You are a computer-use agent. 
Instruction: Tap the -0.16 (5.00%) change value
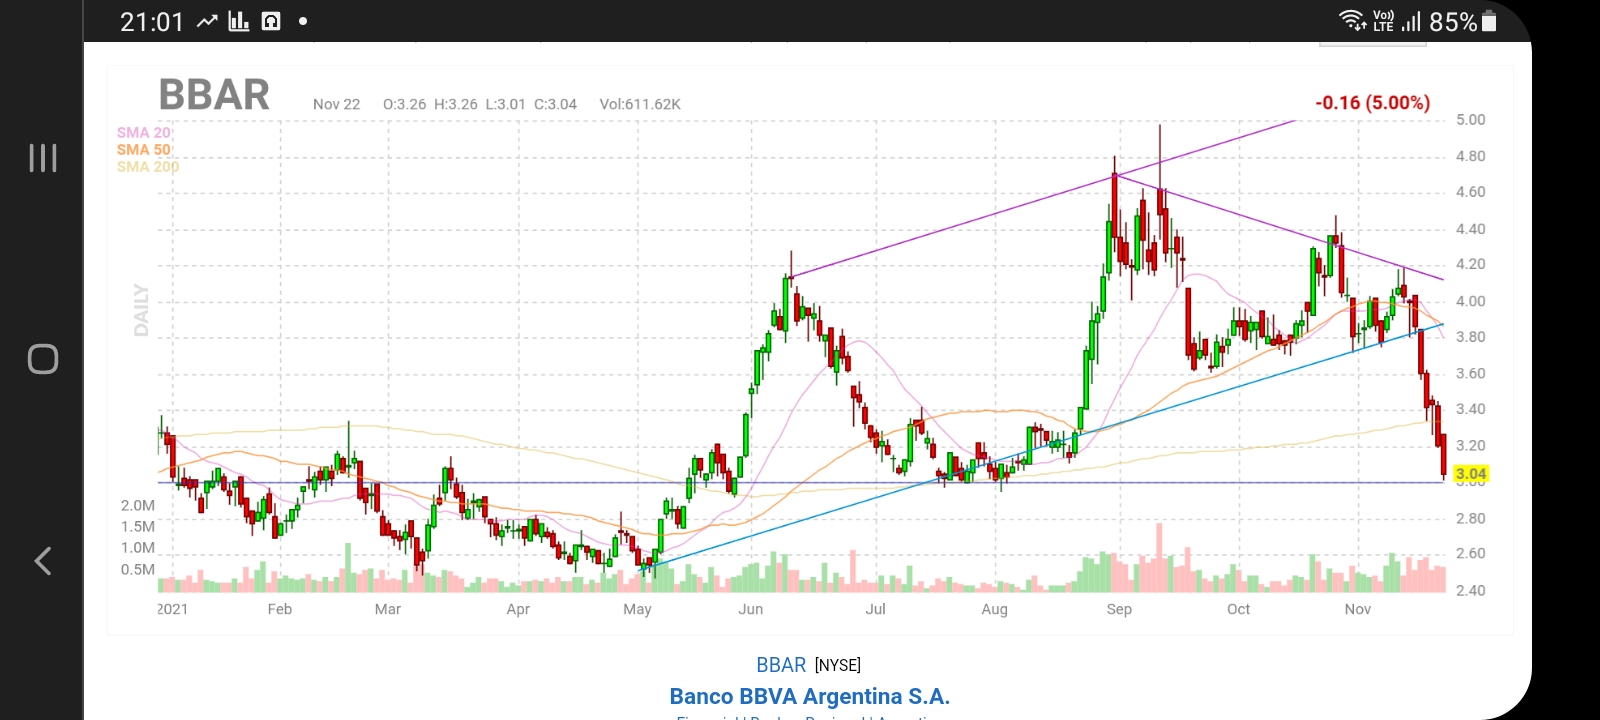[x=1372, y=102]
